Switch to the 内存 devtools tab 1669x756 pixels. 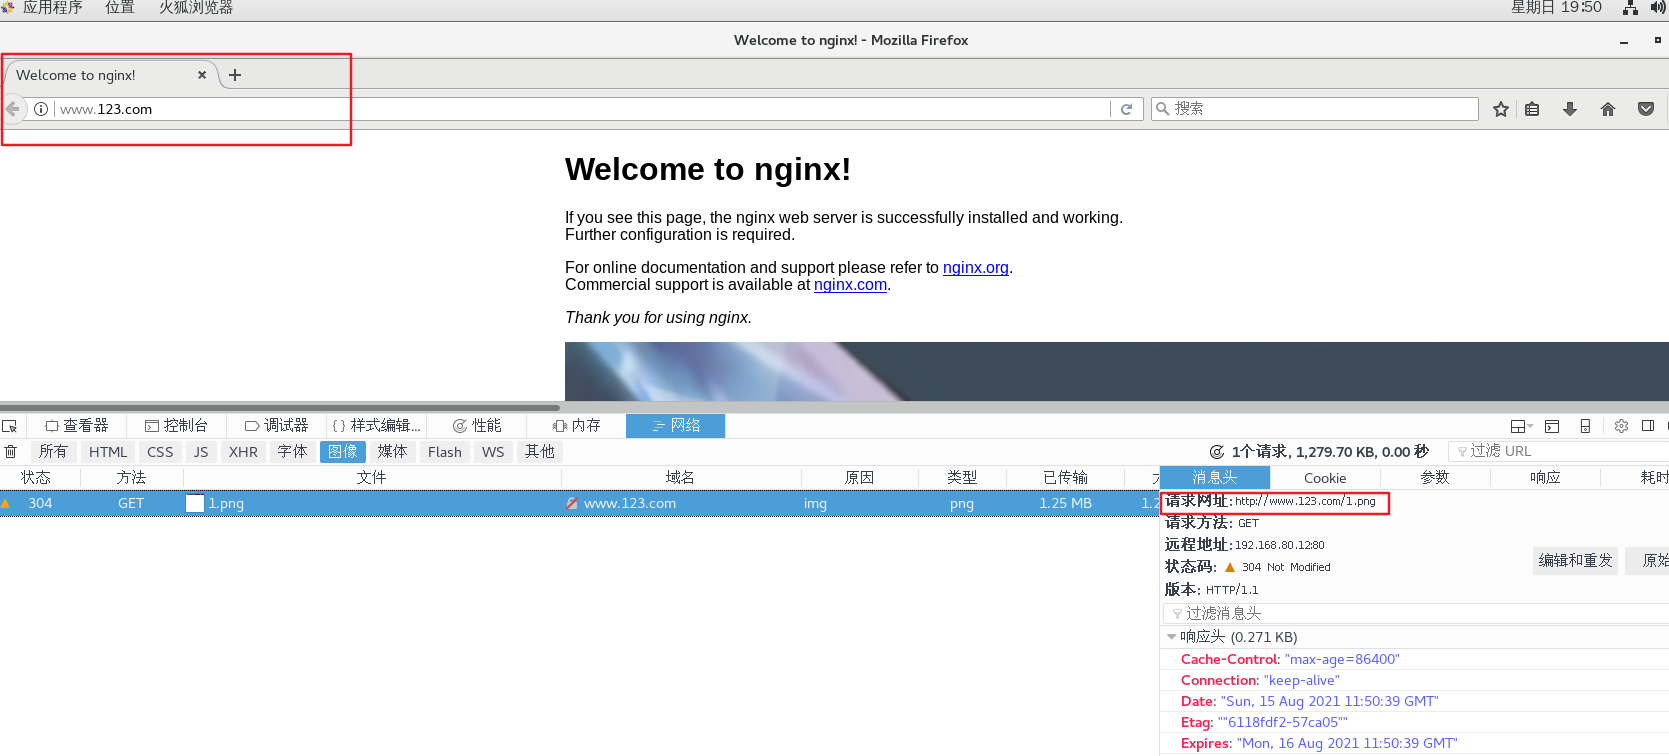coord(576,426)
